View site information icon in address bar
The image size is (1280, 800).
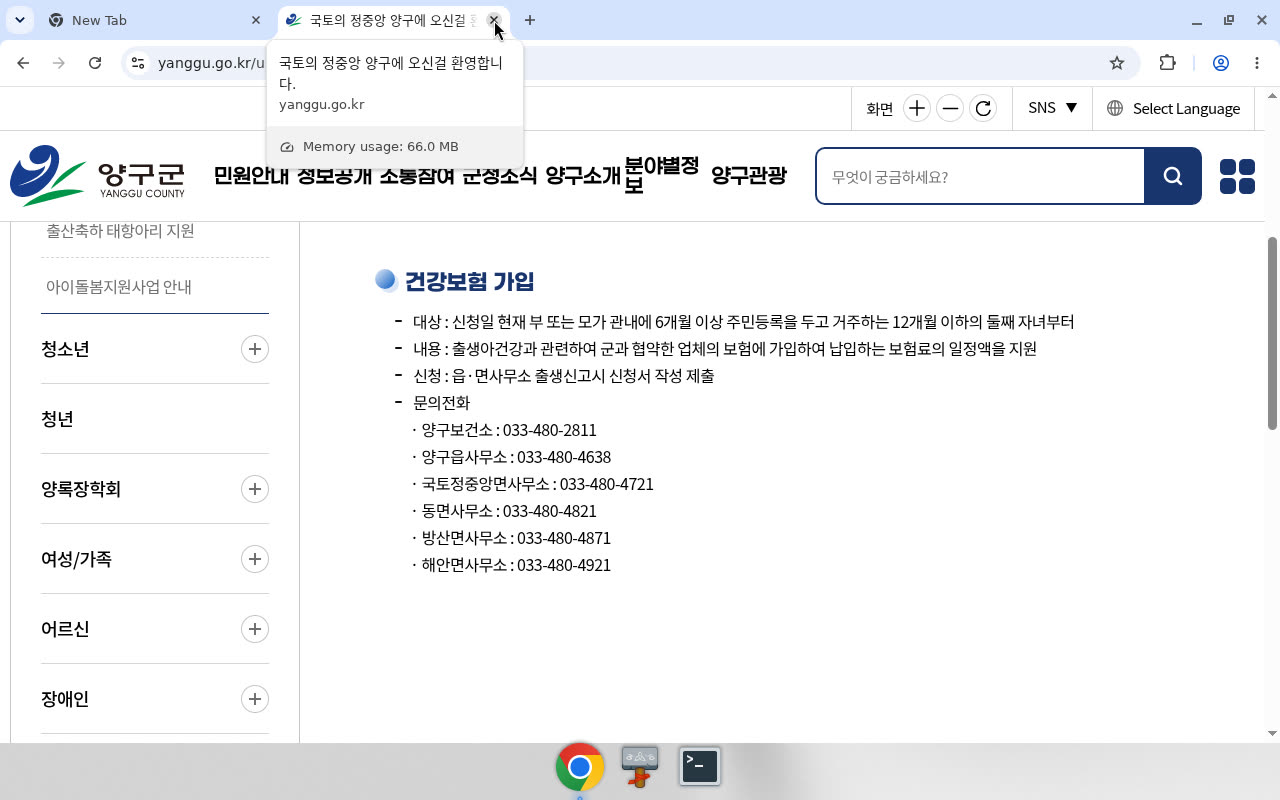coord(139,63)
